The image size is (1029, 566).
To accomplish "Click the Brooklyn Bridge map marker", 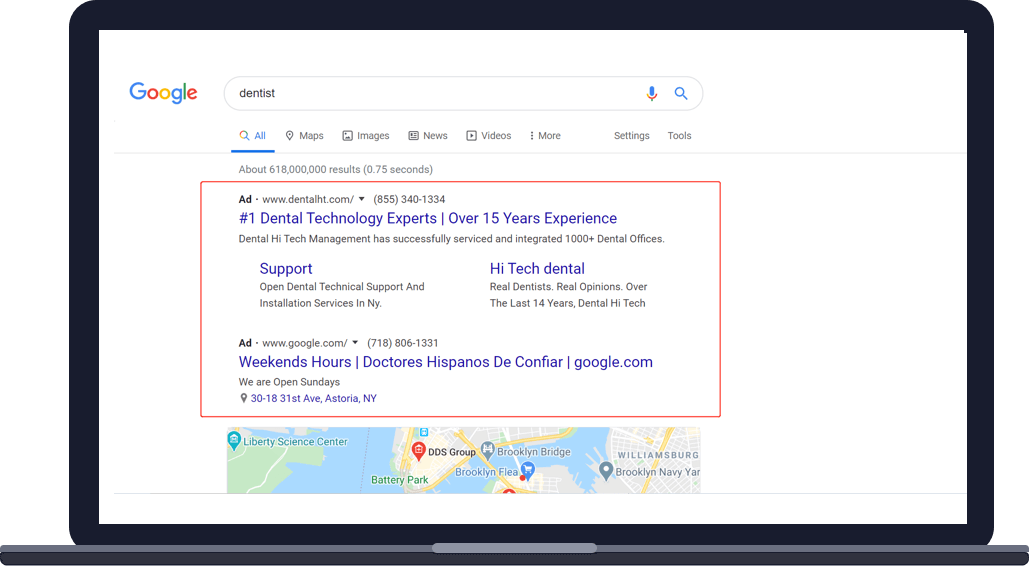I will click(487, 451).
